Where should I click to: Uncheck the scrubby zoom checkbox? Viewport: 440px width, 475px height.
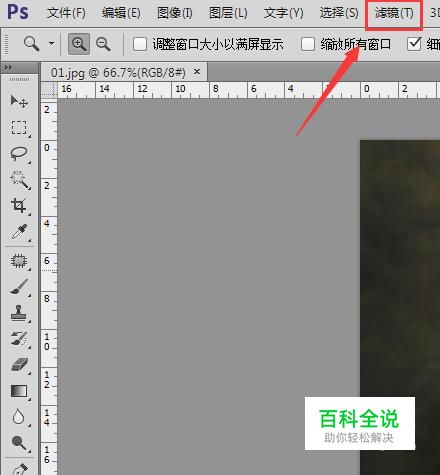[414, 44]
